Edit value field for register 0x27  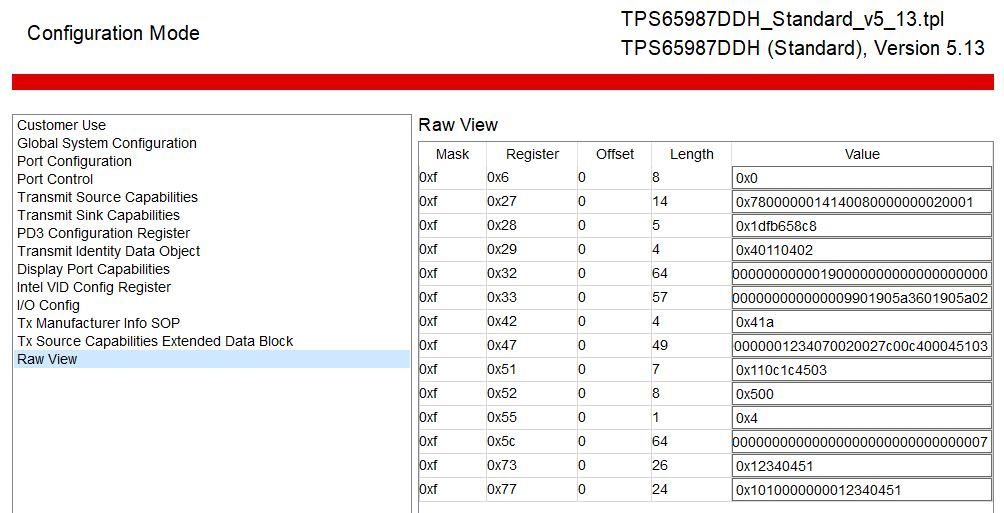(x=862, y=202)
